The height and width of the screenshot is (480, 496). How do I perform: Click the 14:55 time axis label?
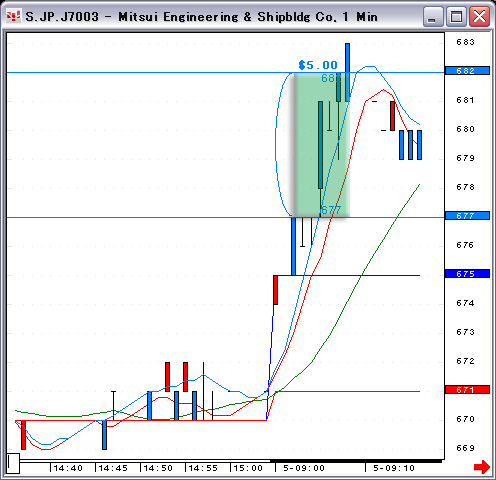pyautogui.click(x=203, y=468)
